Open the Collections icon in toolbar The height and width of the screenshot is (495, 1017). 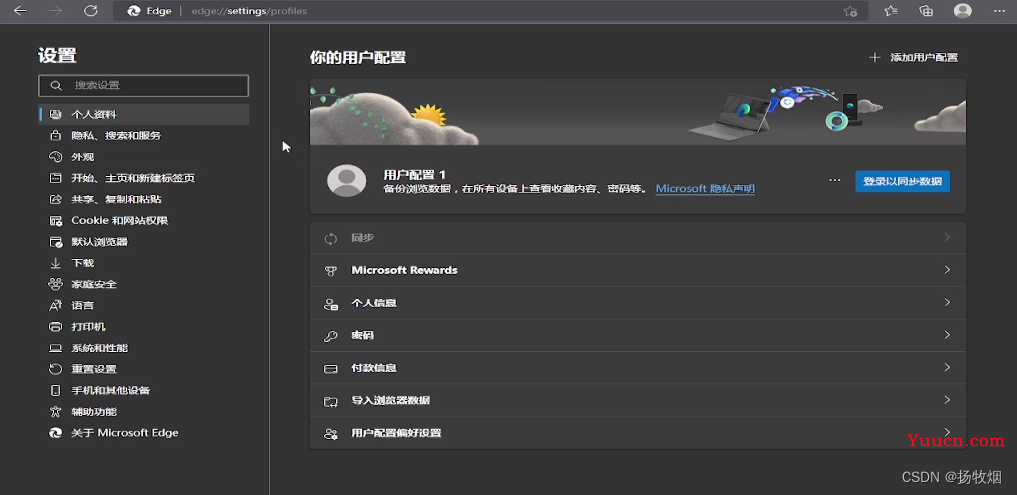click(926, 11)
